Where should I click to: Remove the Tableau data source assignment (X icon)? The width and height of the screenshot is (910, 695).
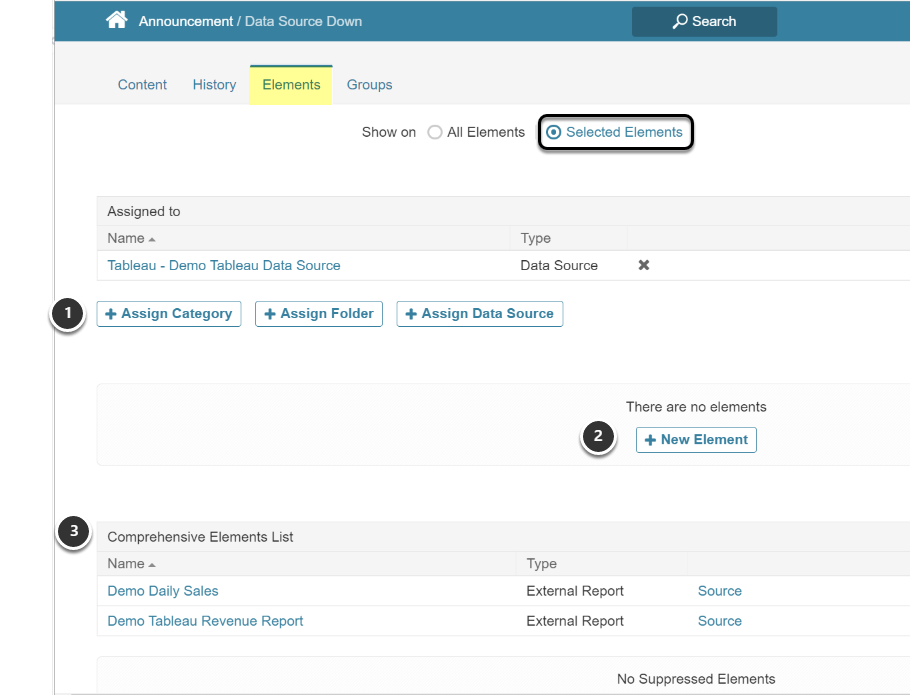point(644,265)
